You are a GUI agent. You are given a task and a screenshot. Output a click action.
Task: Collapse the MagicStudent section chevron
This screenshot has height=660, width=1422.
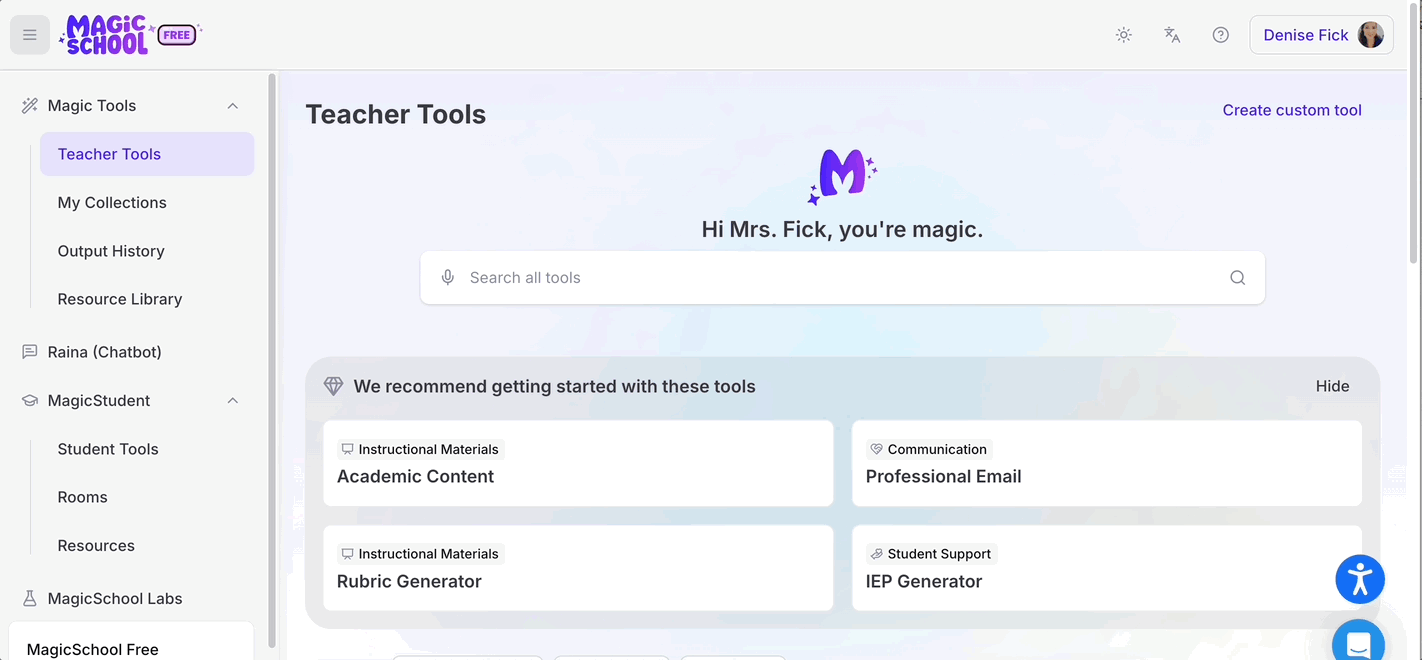[232, 400]
